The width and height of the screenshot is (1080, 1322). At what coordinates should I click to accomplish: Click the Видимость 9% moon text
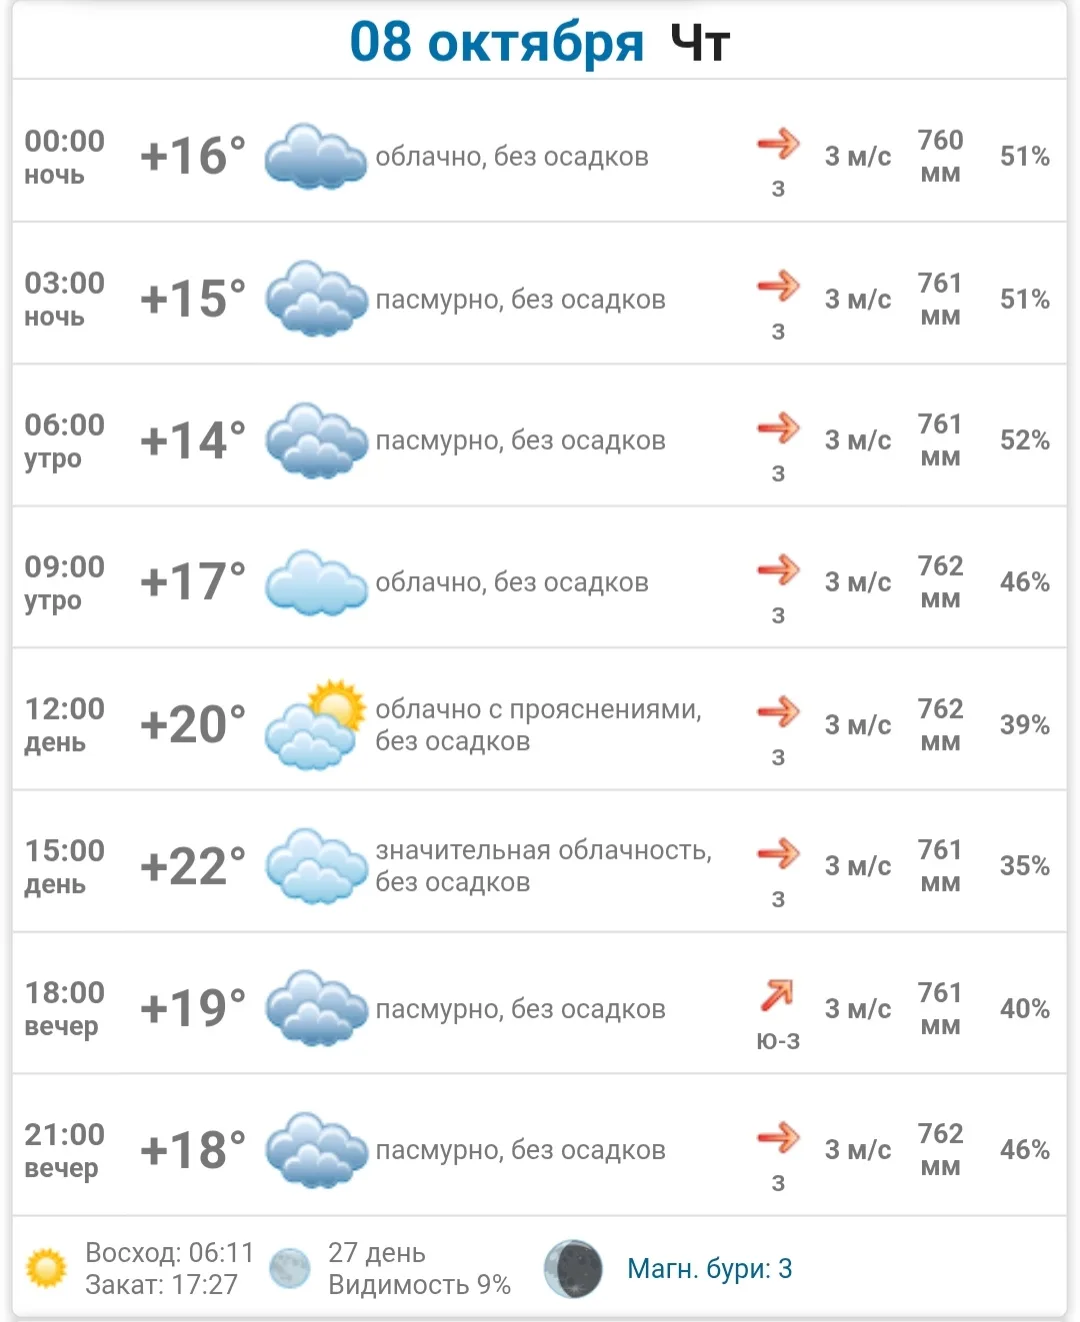pos(419,1285)
